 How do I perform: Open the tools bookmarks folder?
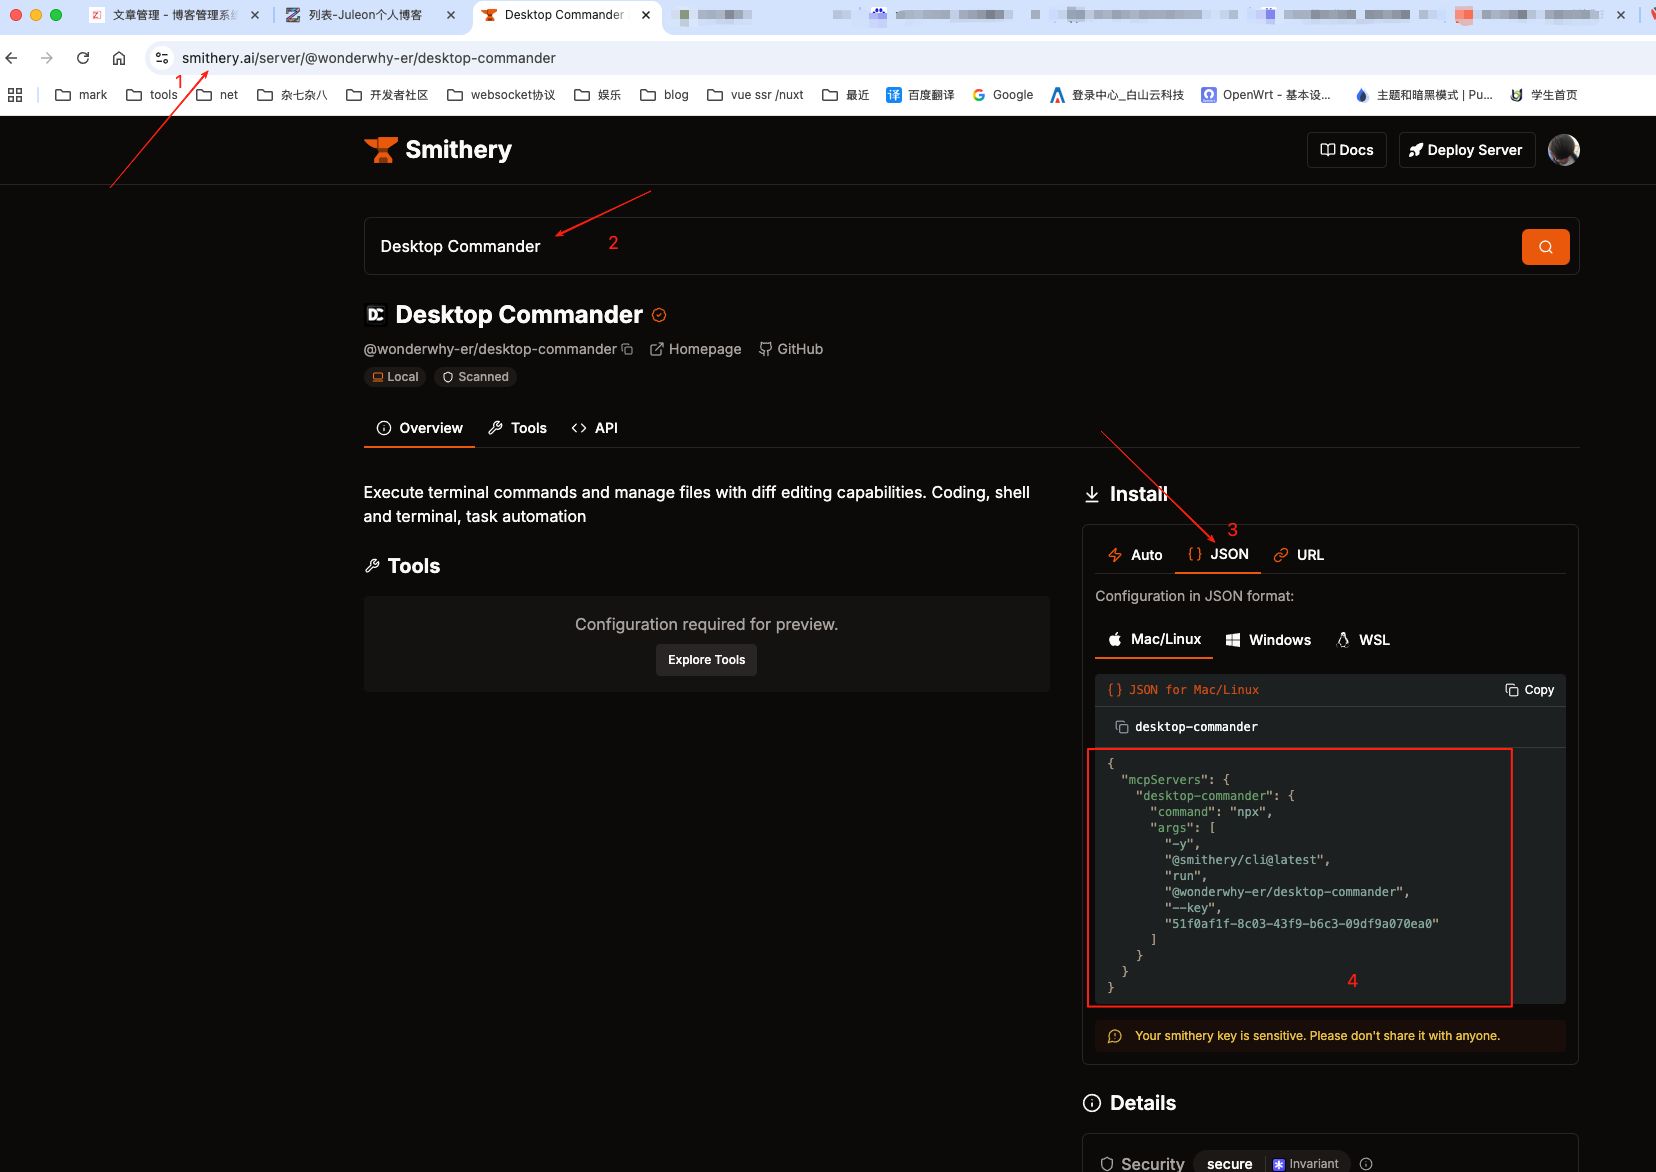coord(152,95)
